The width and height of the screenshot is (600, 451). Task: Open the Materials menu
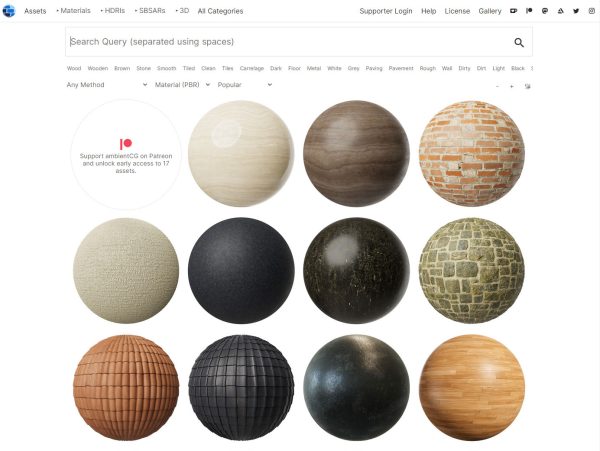(x=72, y=11)
